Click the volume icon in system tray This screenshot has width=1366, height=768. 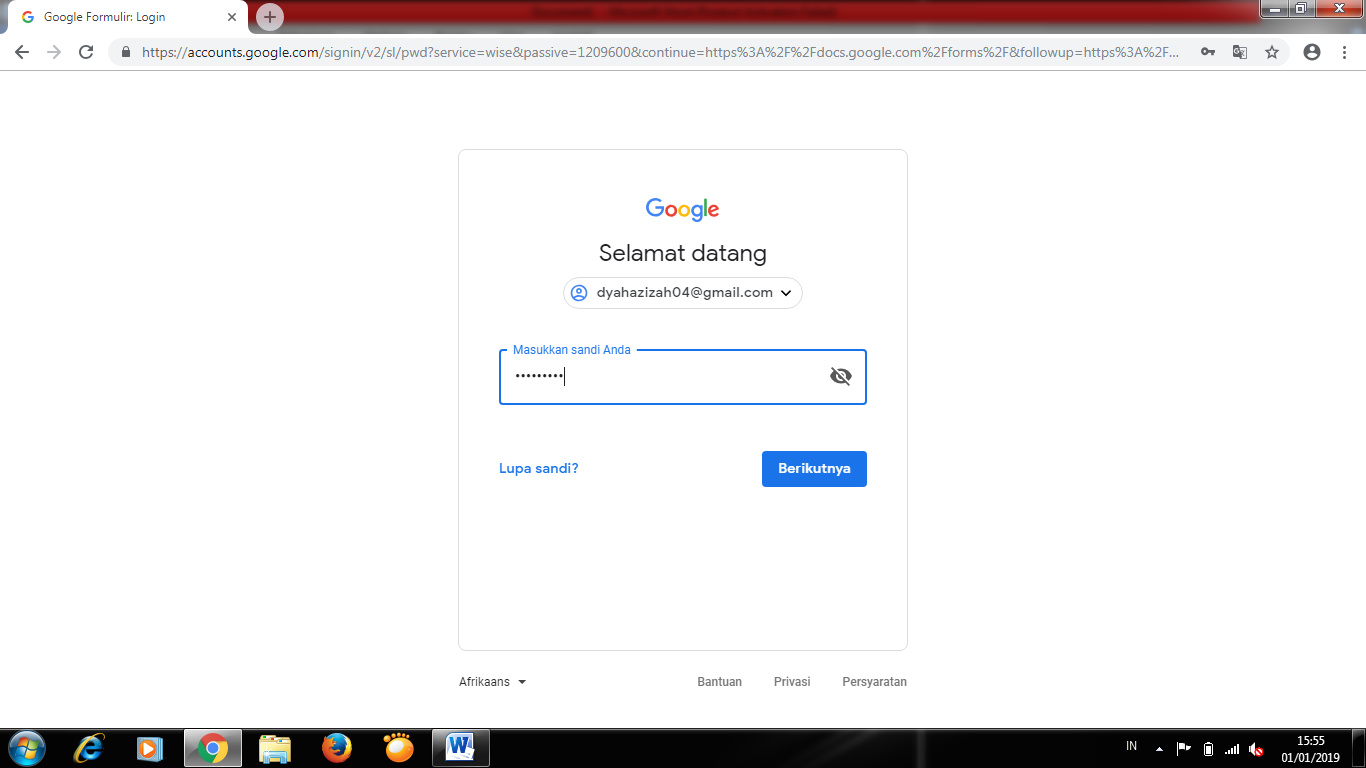[x=1257, y=748]
